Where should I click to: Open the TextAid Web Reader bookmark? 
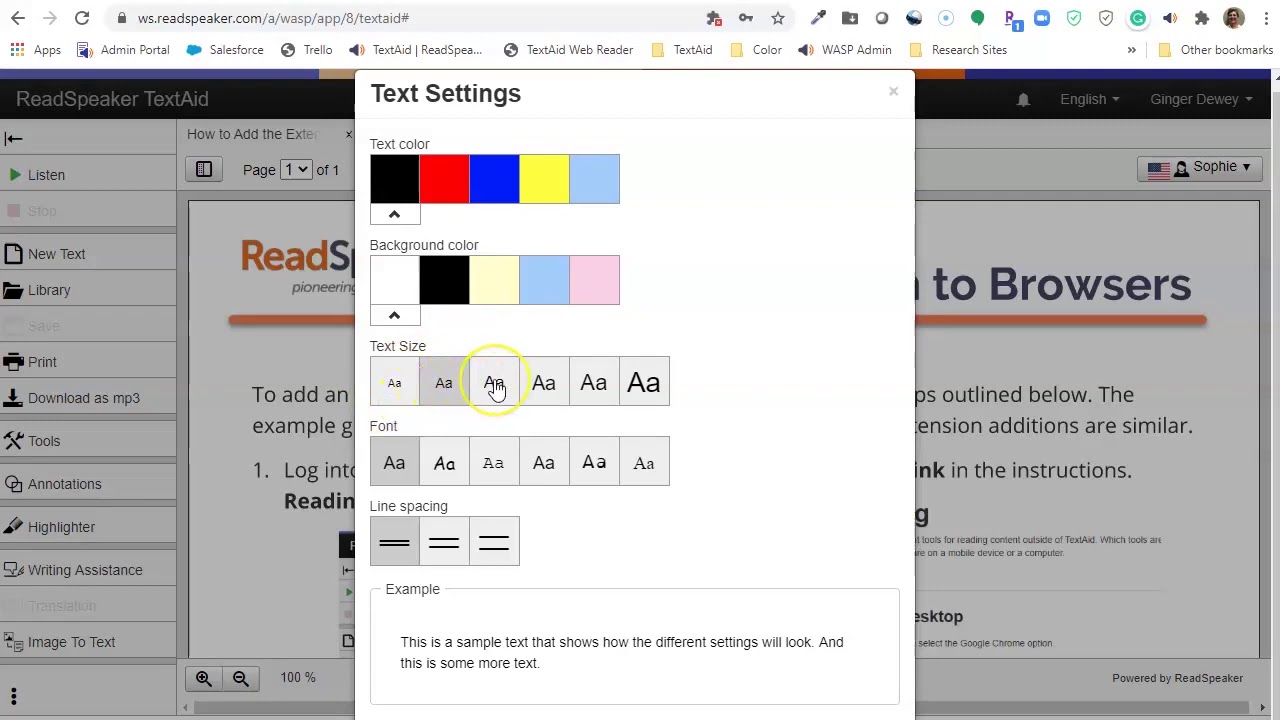point(569,50)
